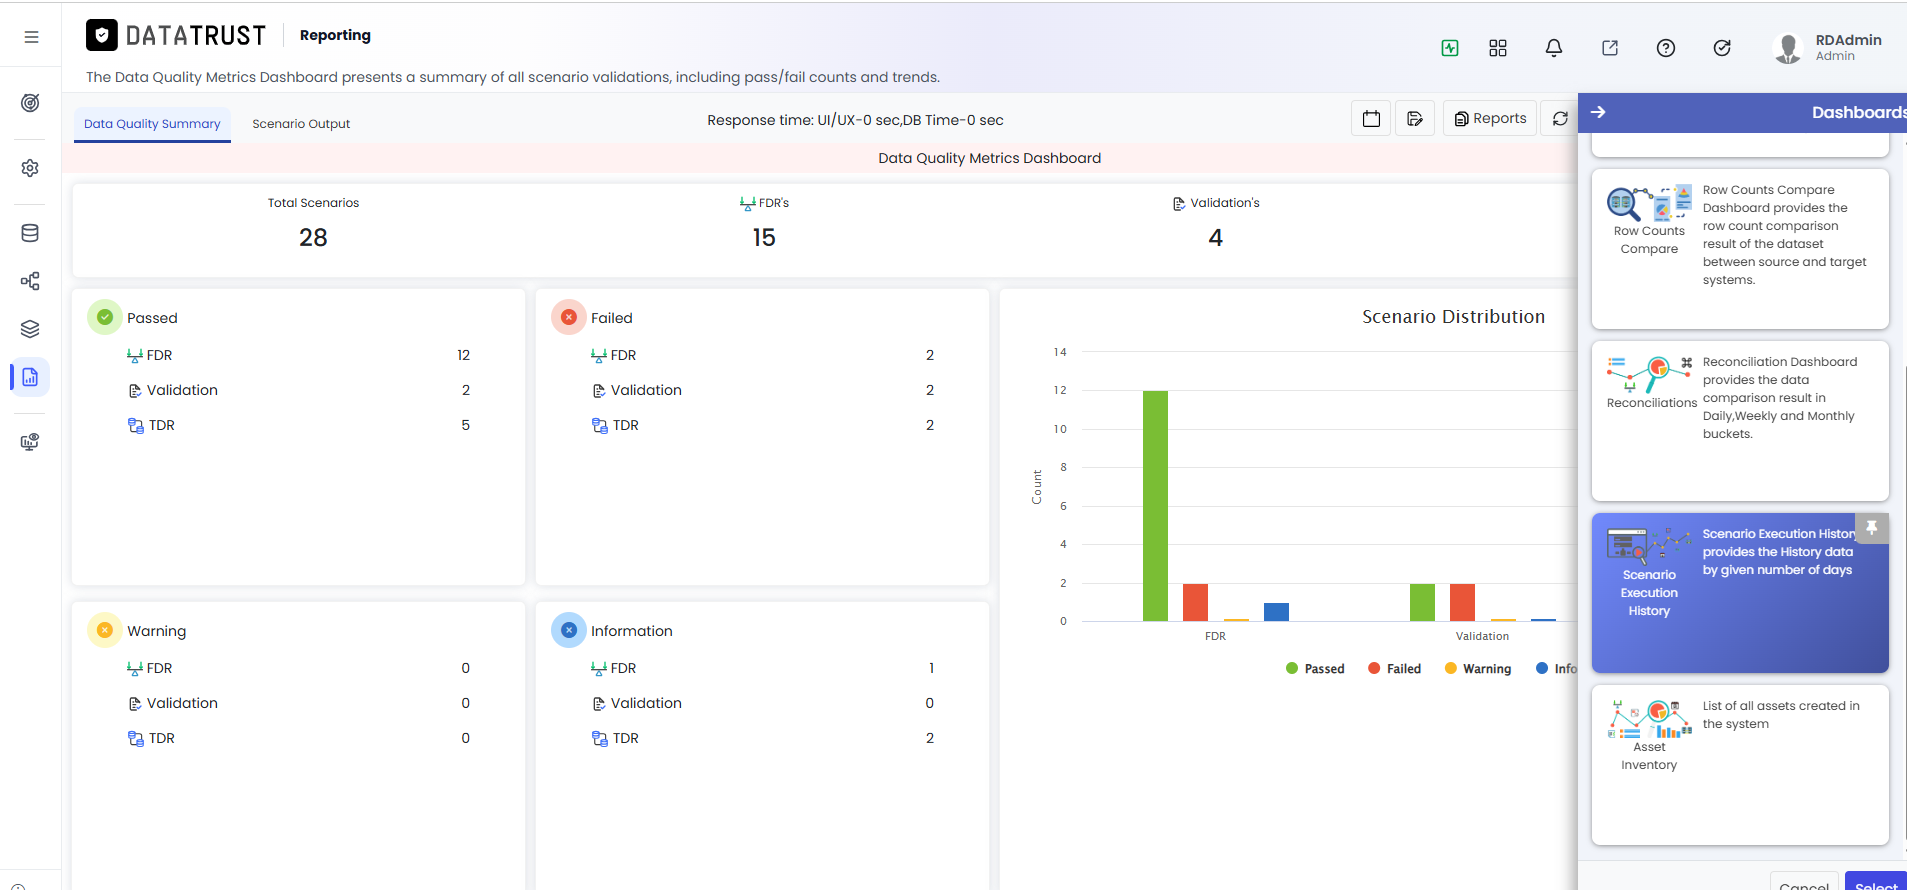Click the DataTrust shield logo
The height and width of the screenshot is (890, 1907).
point(102,35)
